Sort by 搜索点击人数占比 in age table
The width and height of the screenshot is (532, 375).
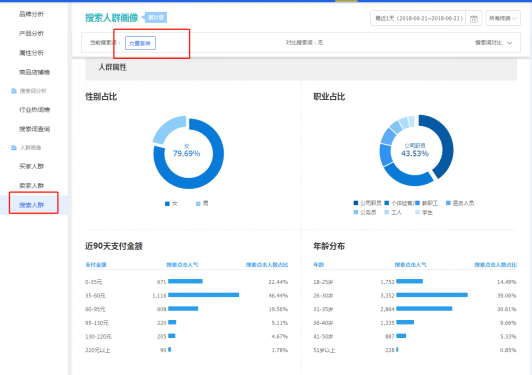click(x=496, y=265)
